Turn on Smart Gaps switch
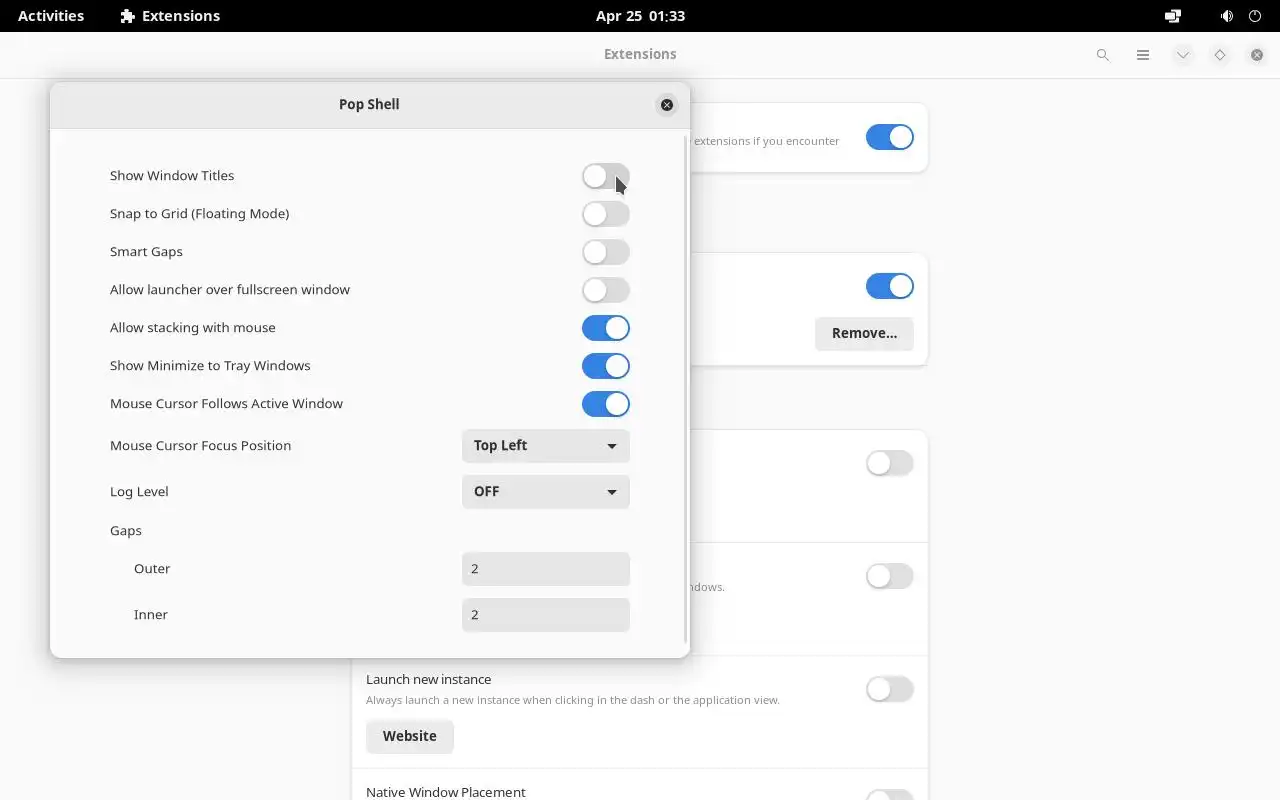1280x800 pixels. coord(606,252)
